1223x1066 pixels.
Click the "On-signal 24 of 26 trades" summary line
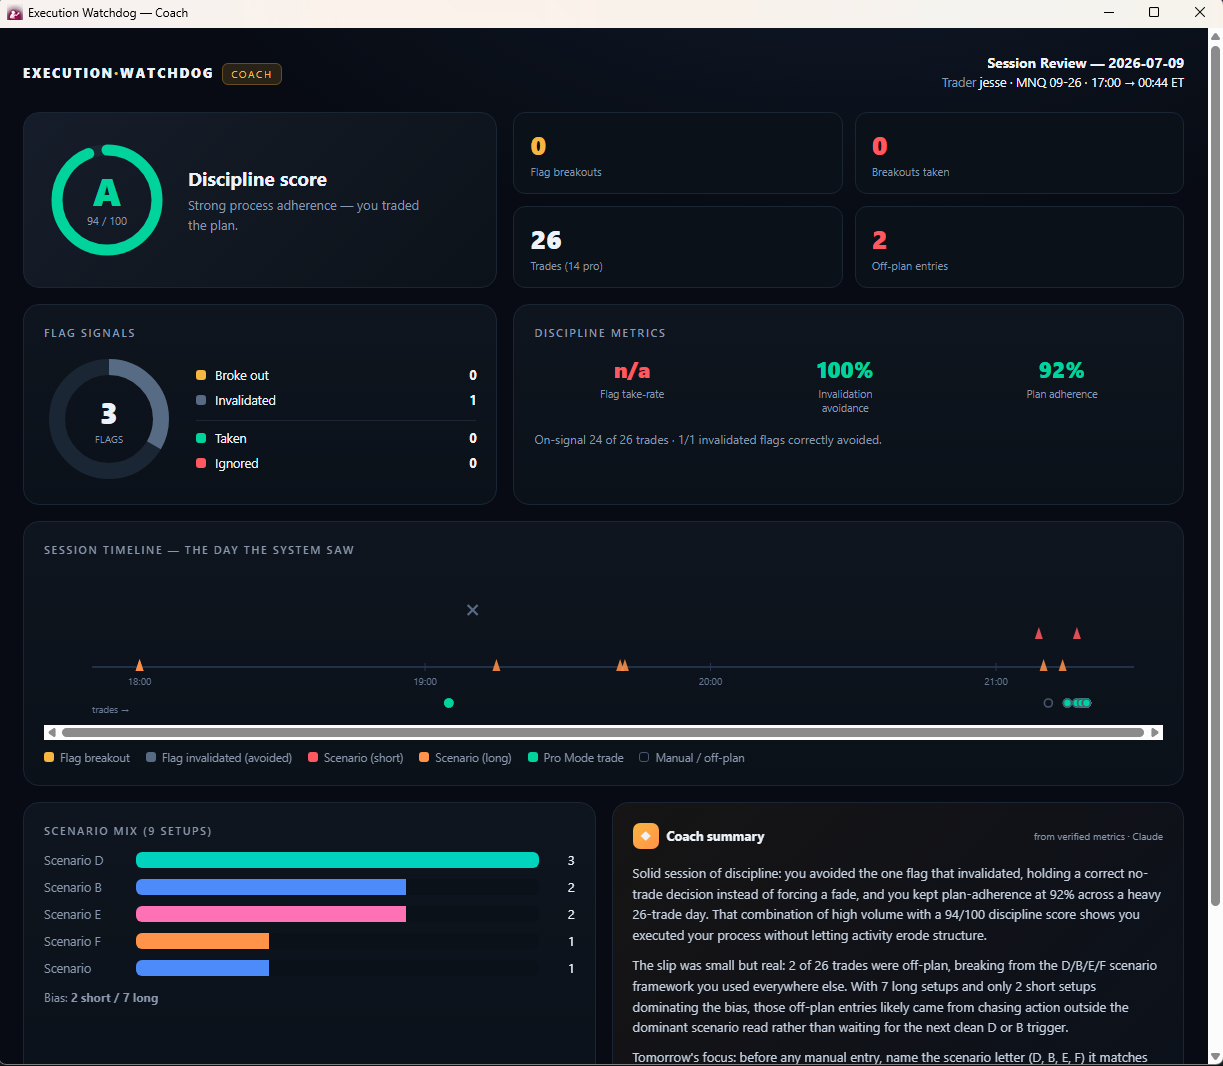(708, 440)
